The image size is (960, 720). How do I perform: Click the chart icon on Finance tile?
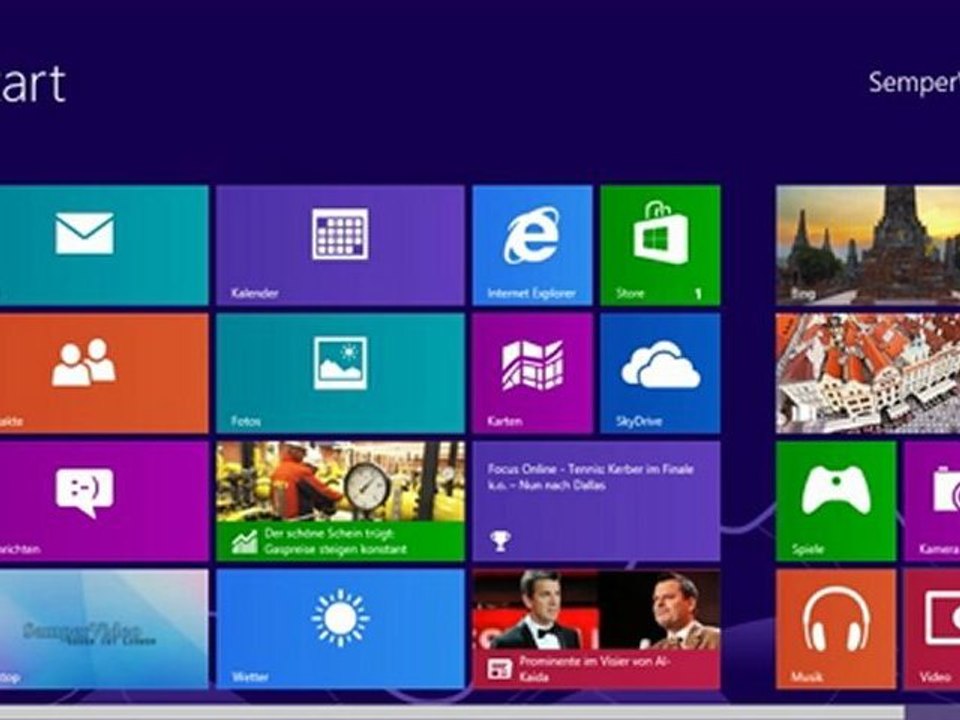tap(244, 542)
